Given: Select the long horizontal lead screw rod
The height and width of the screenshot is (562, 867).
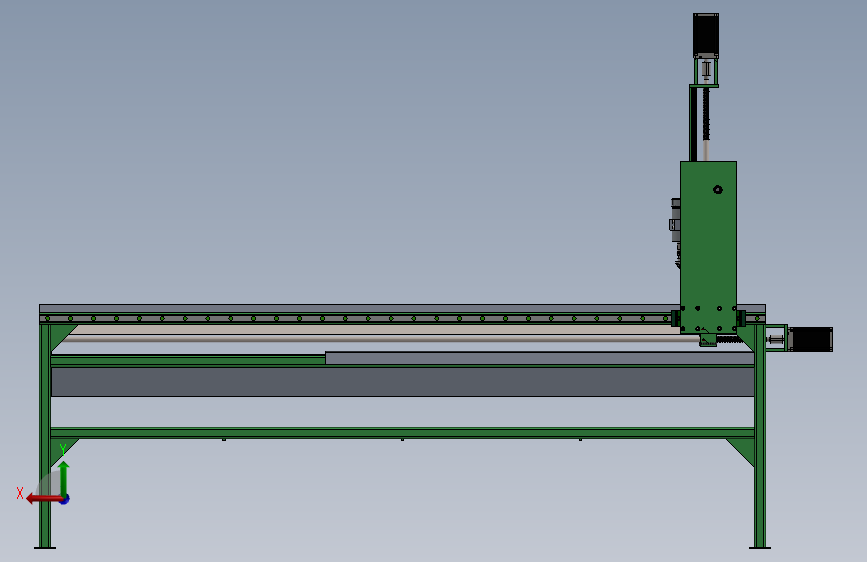Looking at the screenshot, I should (x=382, y=338).
